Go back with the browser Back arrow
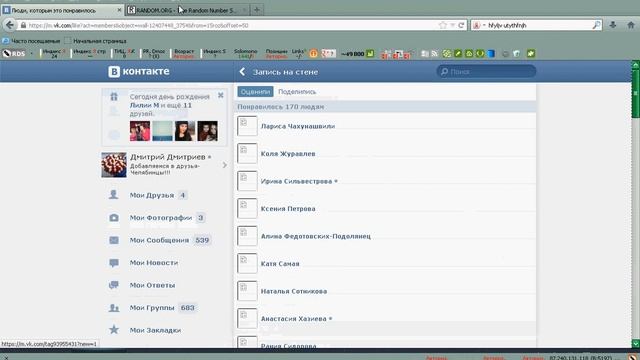640x360 pixels. [9, 25]
